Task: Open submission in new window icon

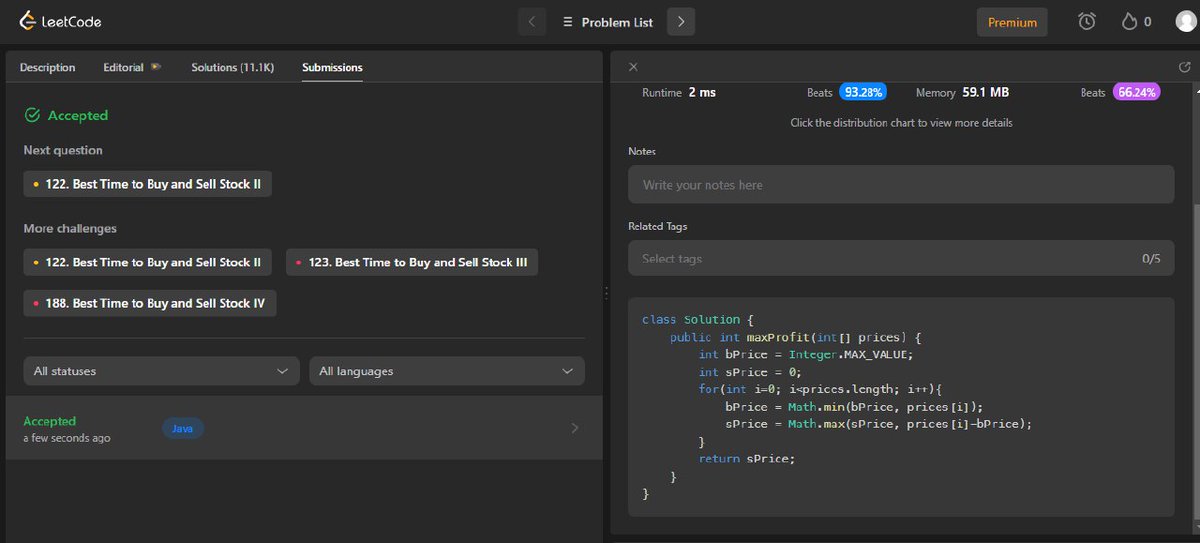Action: (1185, 67)
